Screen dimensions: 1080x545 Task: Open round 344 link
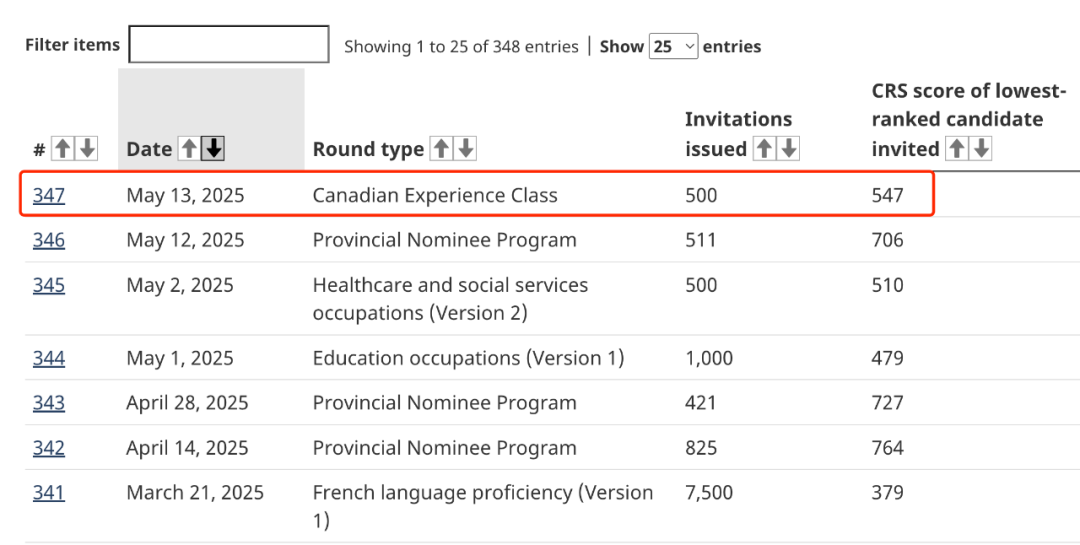tap(49, 358)
